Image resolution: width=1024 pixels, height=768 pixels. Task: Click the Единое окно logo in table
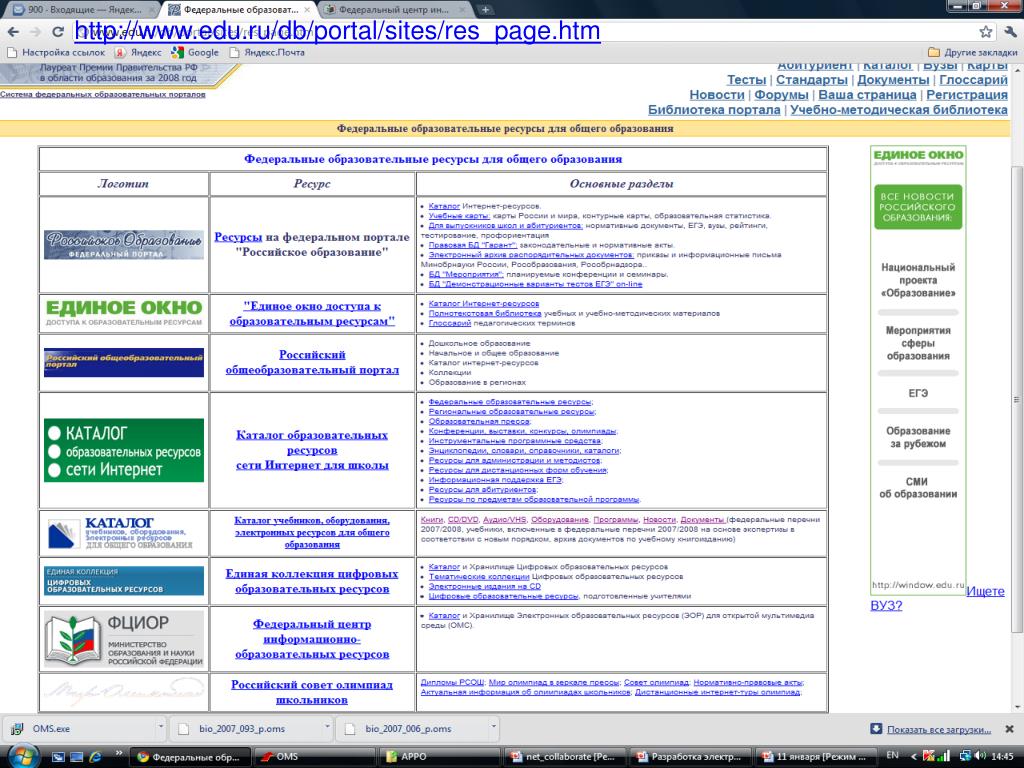(123, 312)
